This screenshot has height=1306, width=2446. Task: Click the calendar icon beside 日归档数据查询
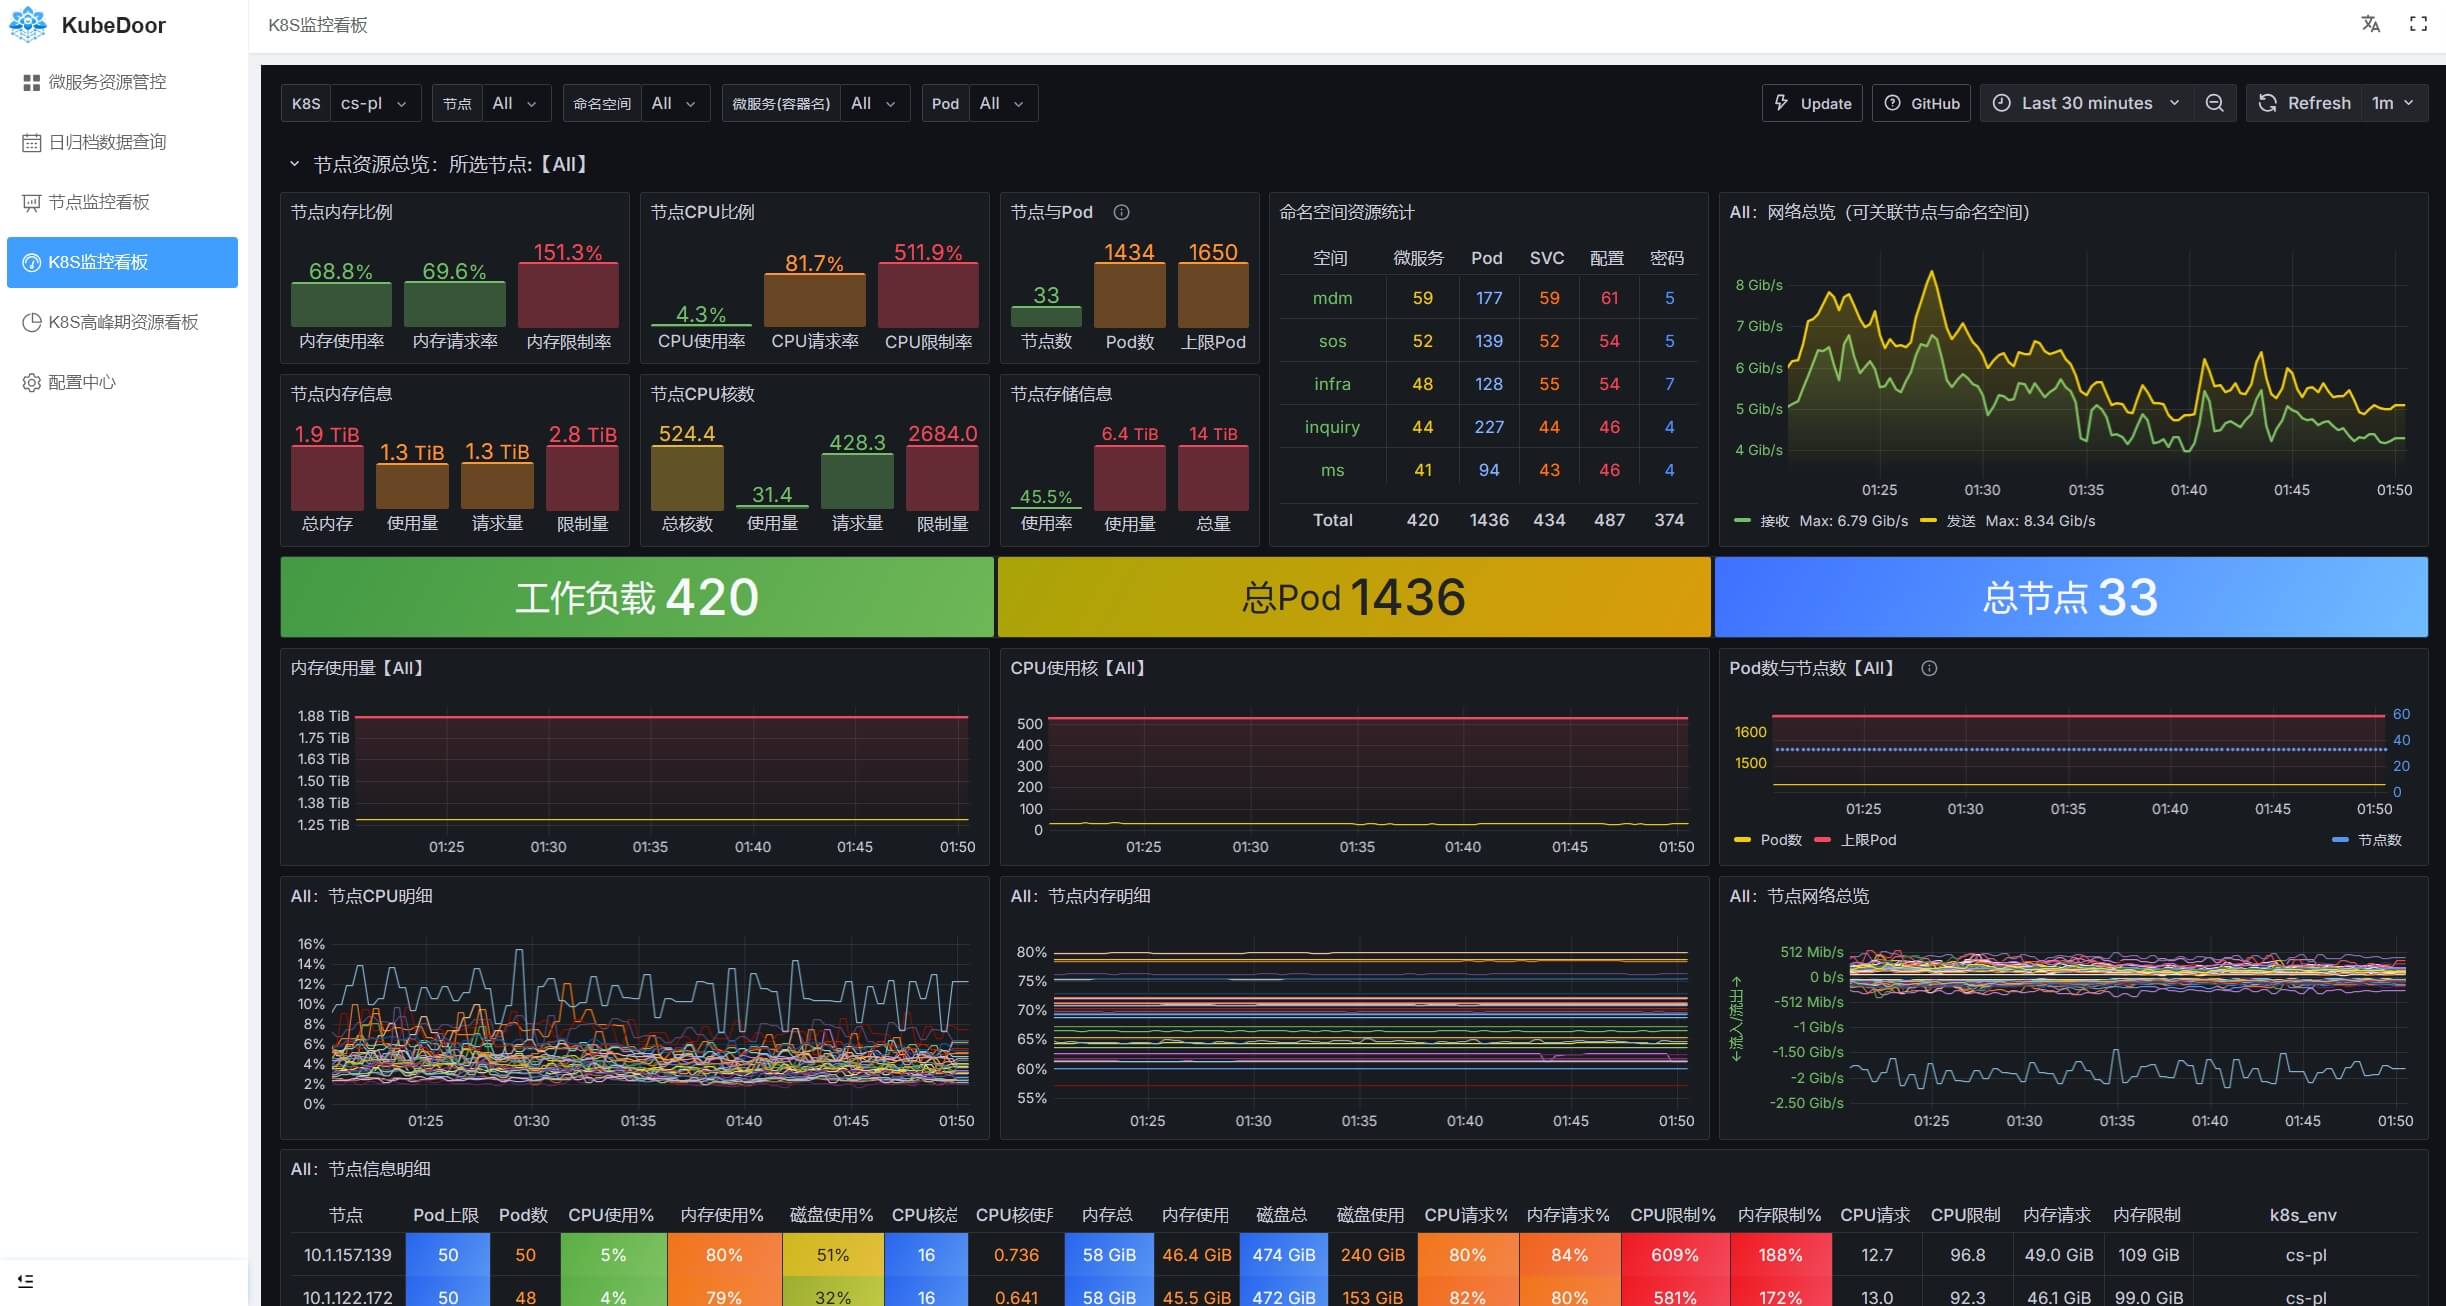click(x=31, y=142)
